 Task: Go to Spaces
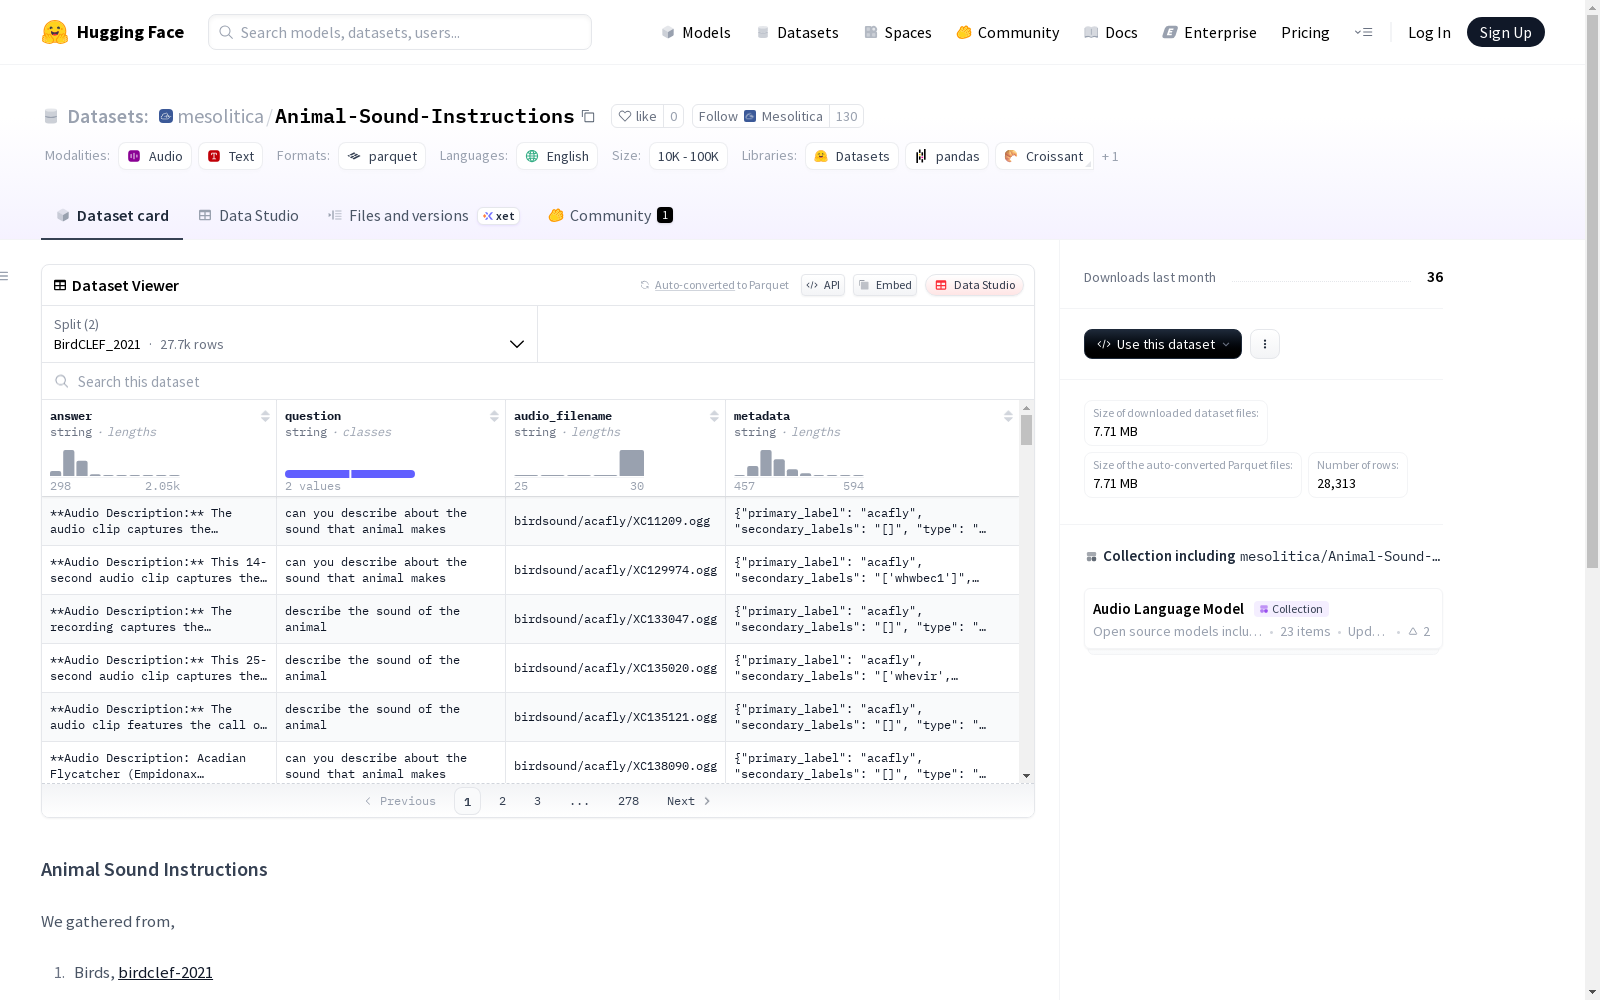pos(898,32)
